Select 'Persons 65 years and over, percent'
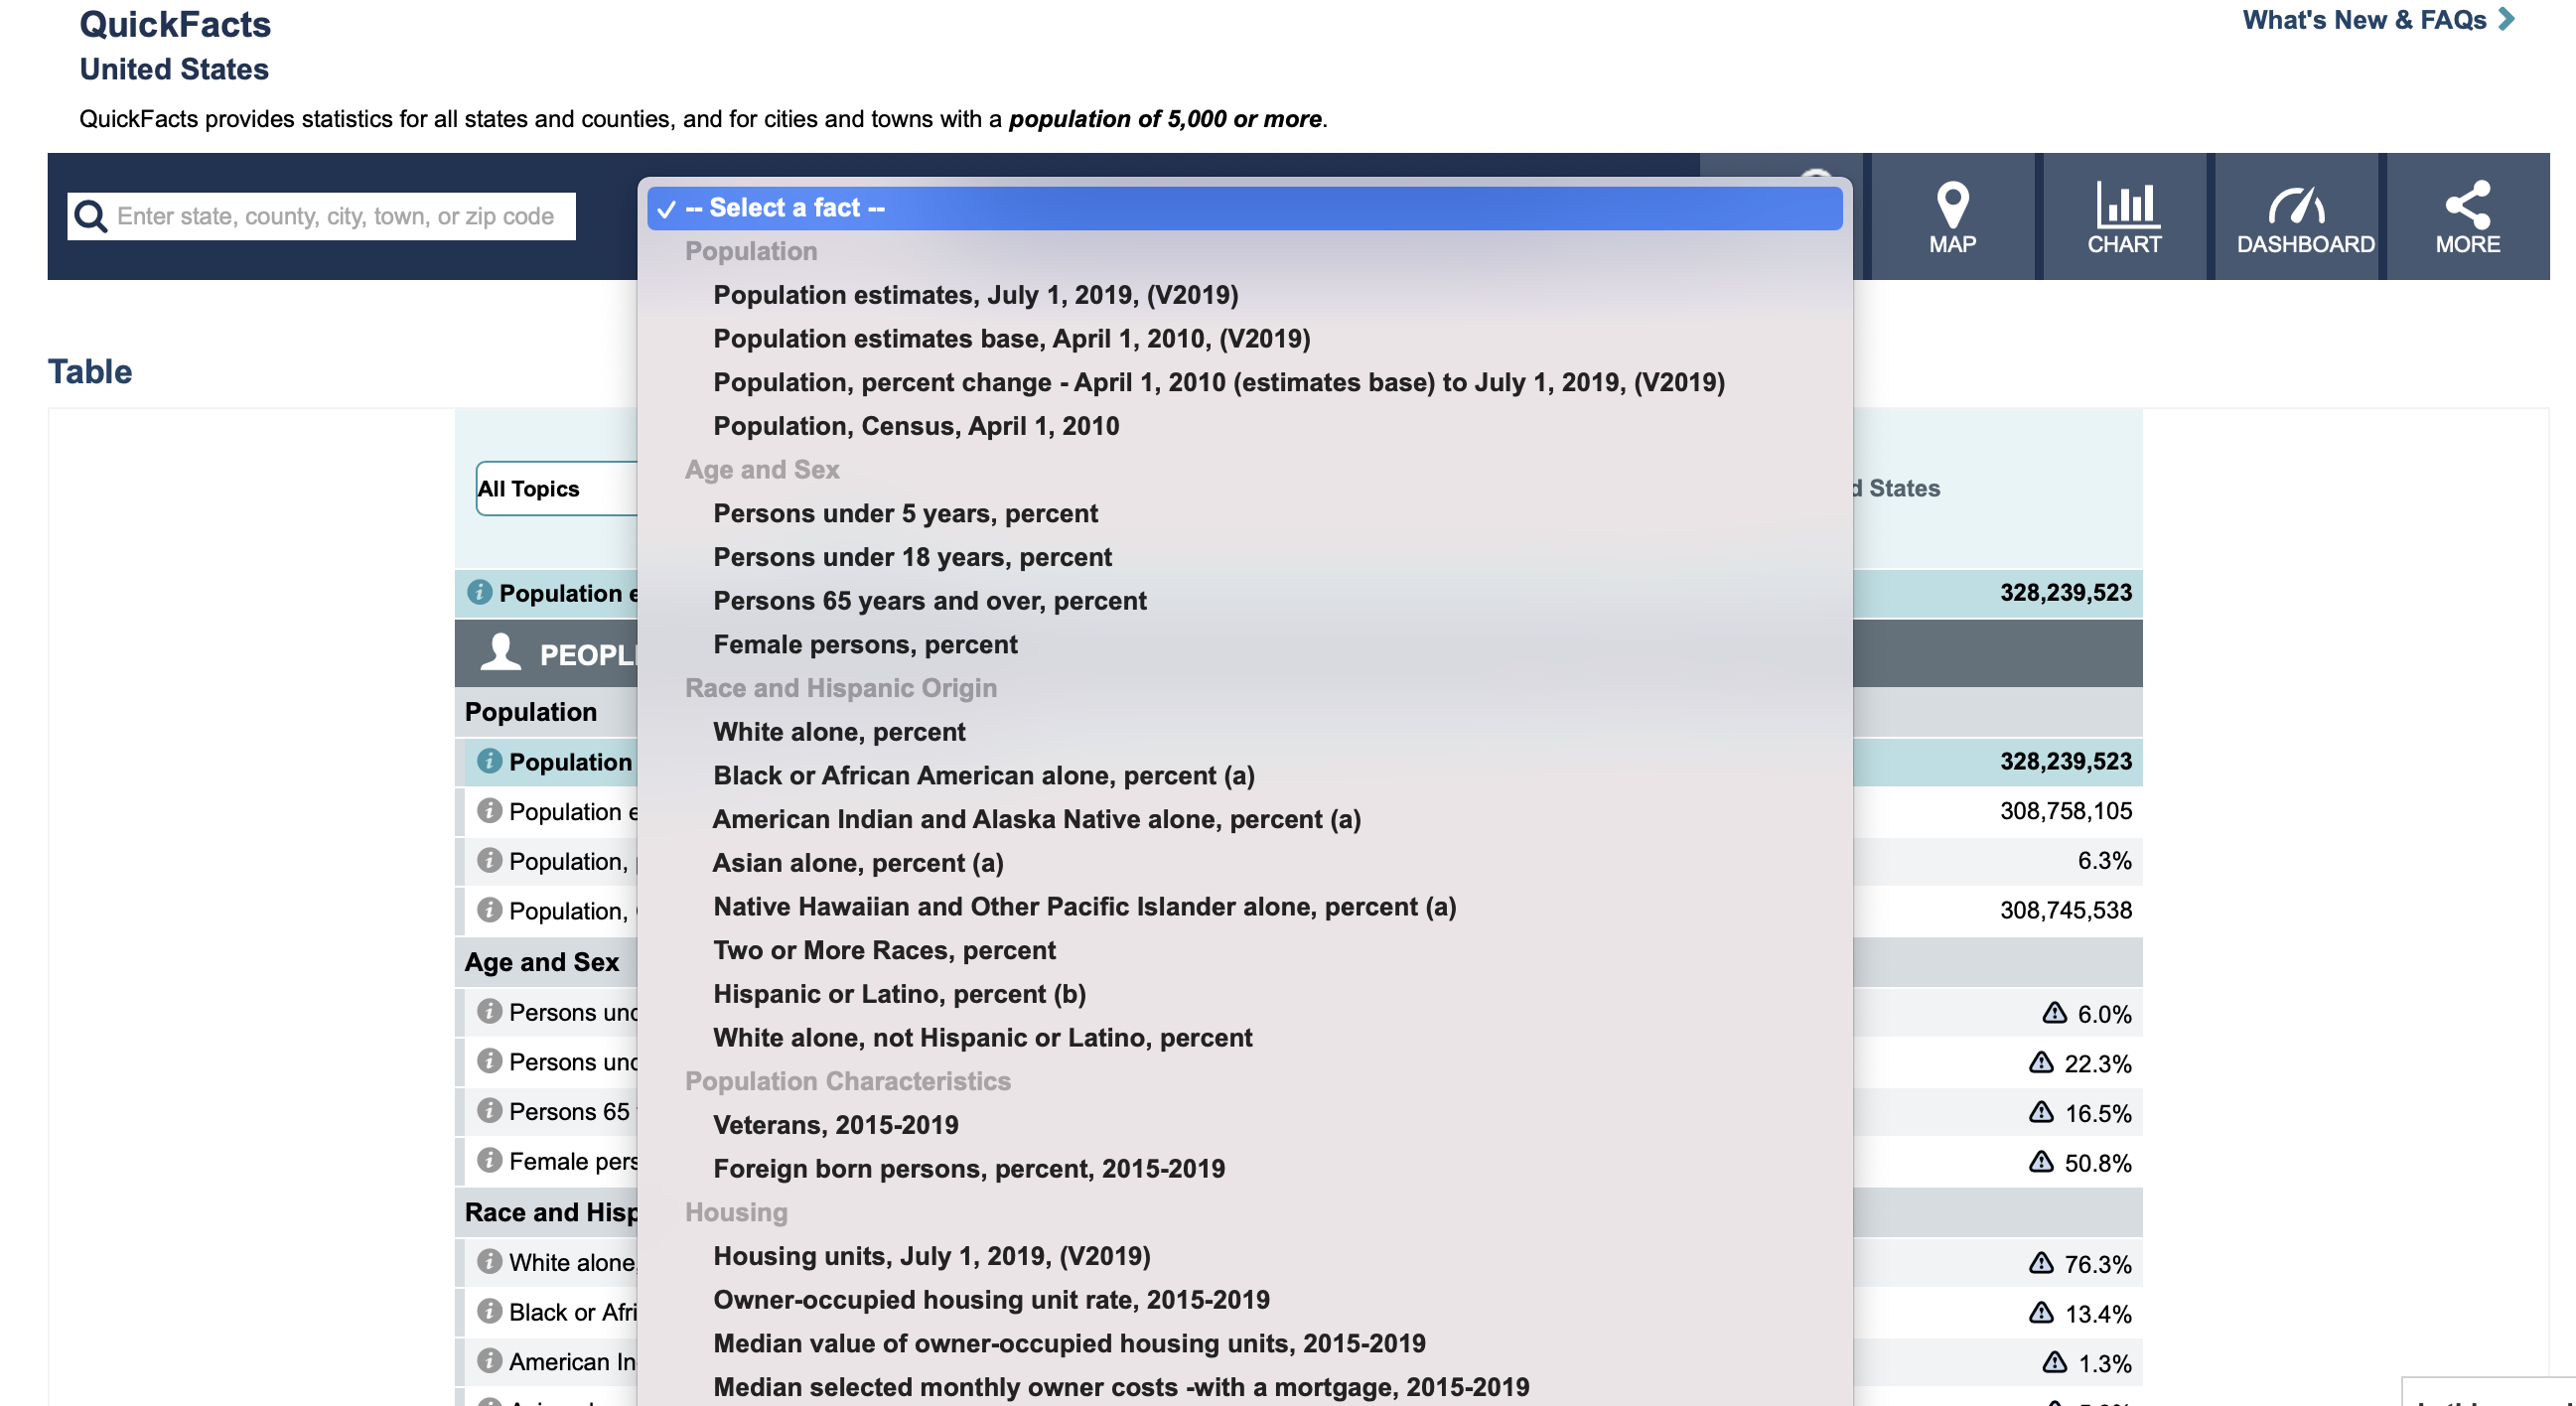 pos(929,601)
